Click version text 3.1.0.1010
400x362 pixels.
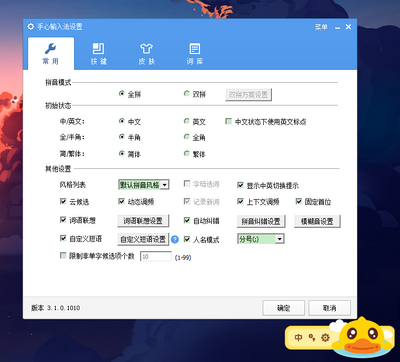[x=63, y=308]
